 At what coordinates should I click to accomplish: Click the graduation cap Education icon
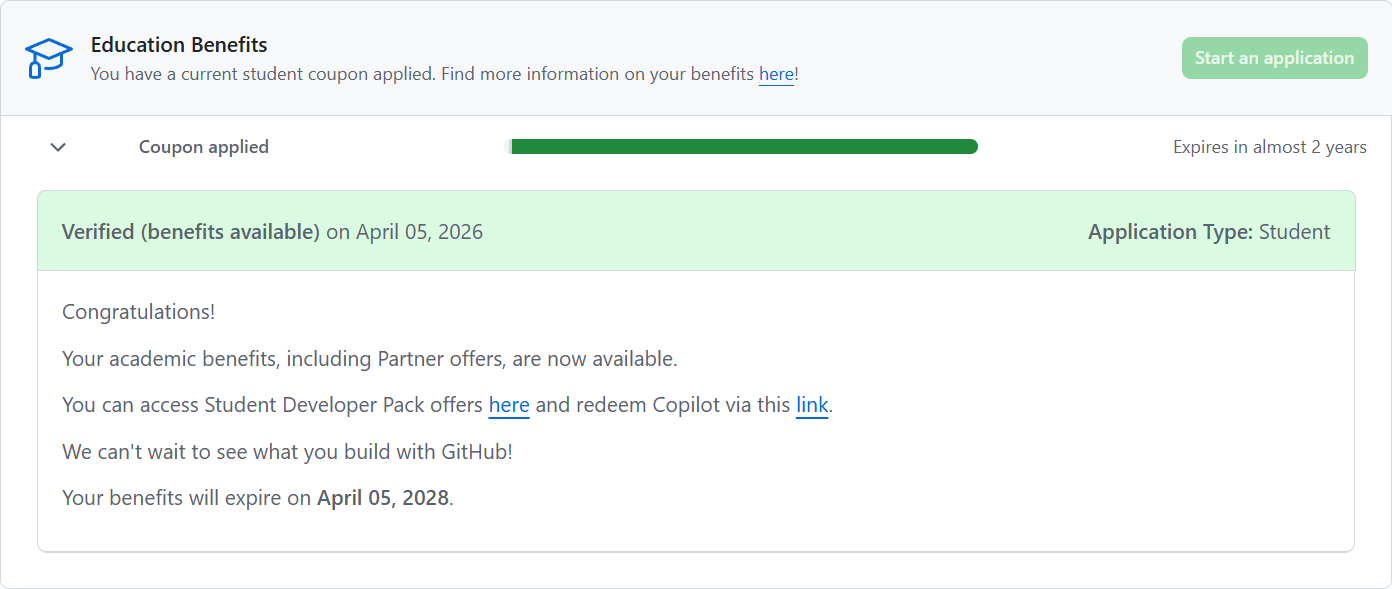coord(48,58)
